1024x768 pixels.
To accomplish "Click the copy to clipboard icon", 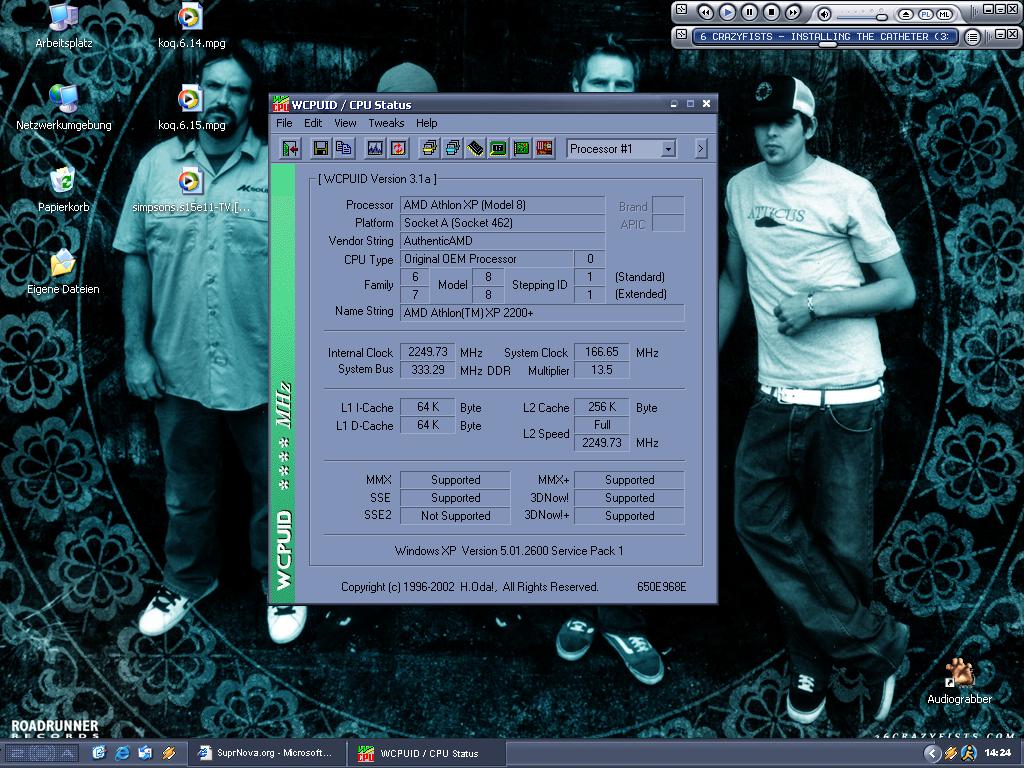I will (344, 148).
